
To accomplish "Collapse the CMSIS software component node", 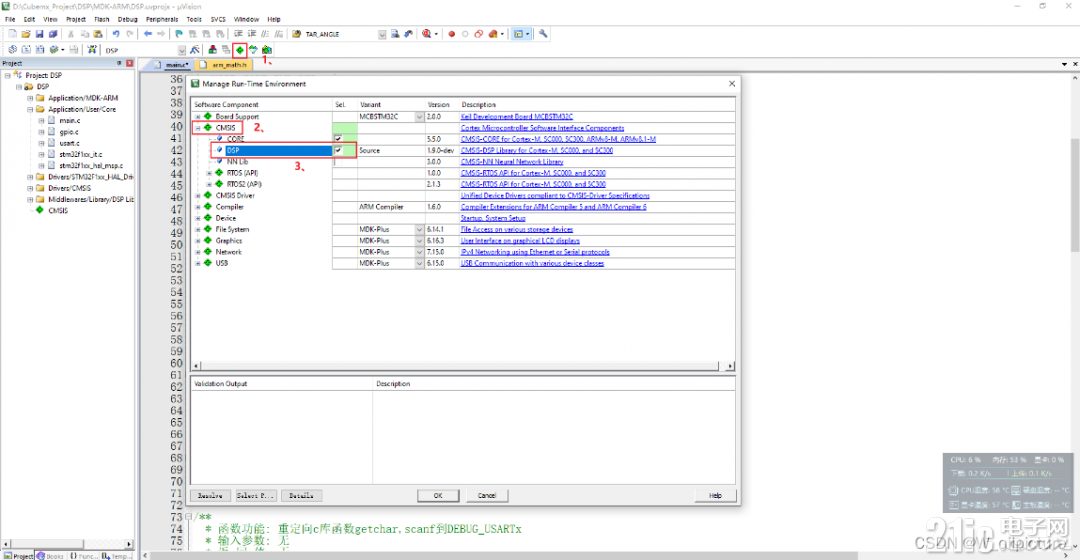I will pos(198,127).
